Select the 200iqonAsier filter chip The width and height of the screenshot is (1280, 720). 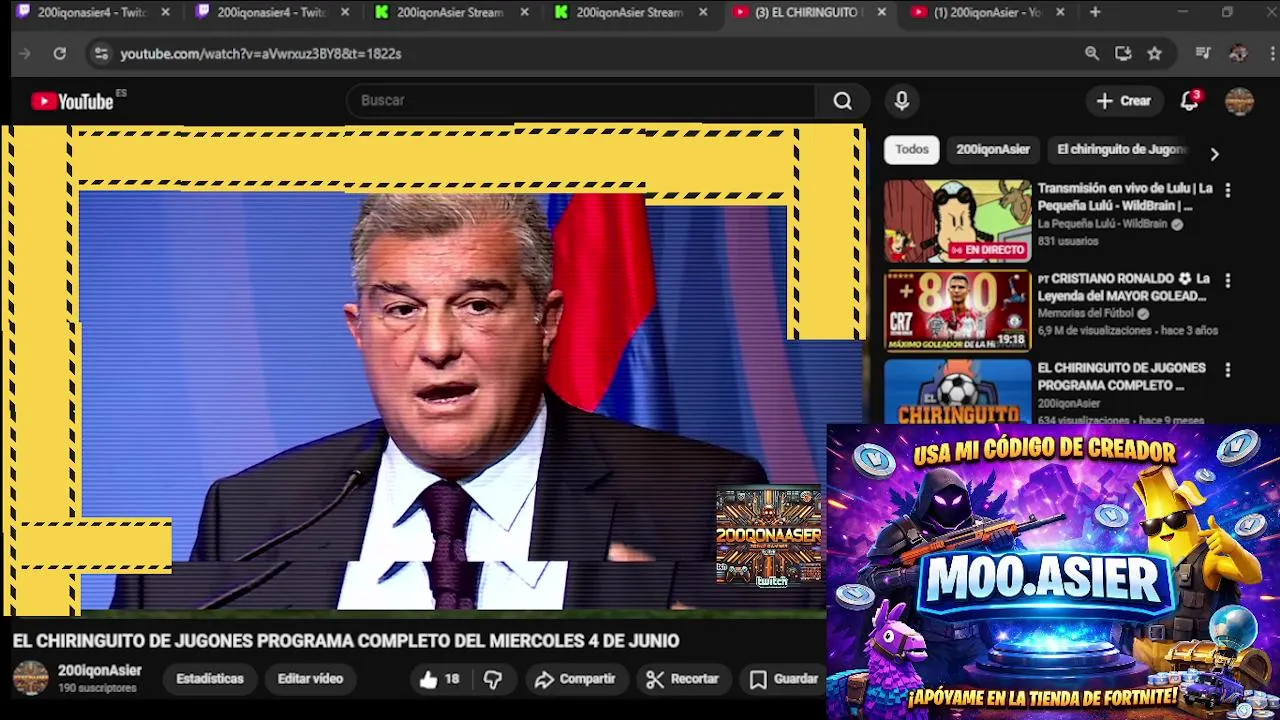coord(993,150)
